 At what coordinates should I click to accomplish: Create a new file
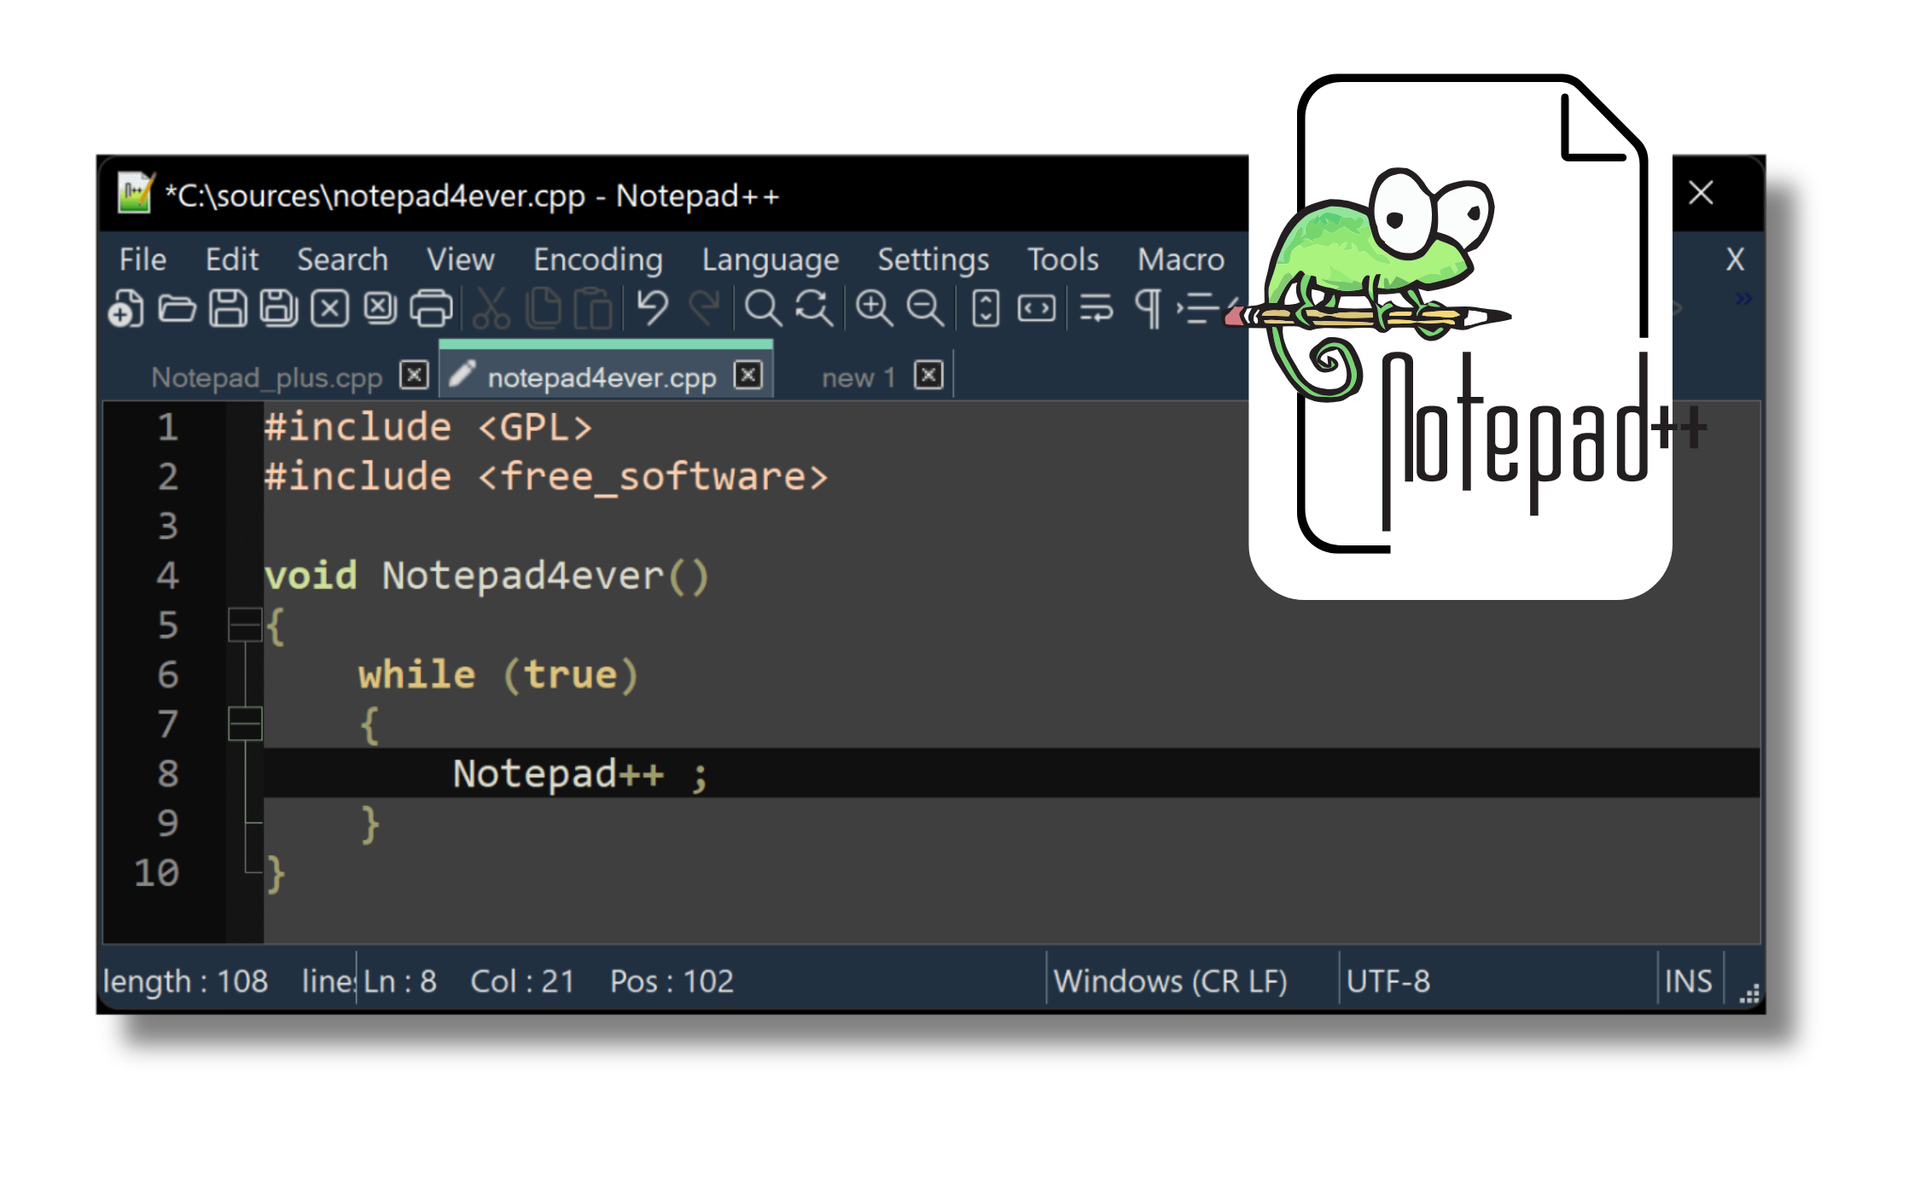(125, 308)
